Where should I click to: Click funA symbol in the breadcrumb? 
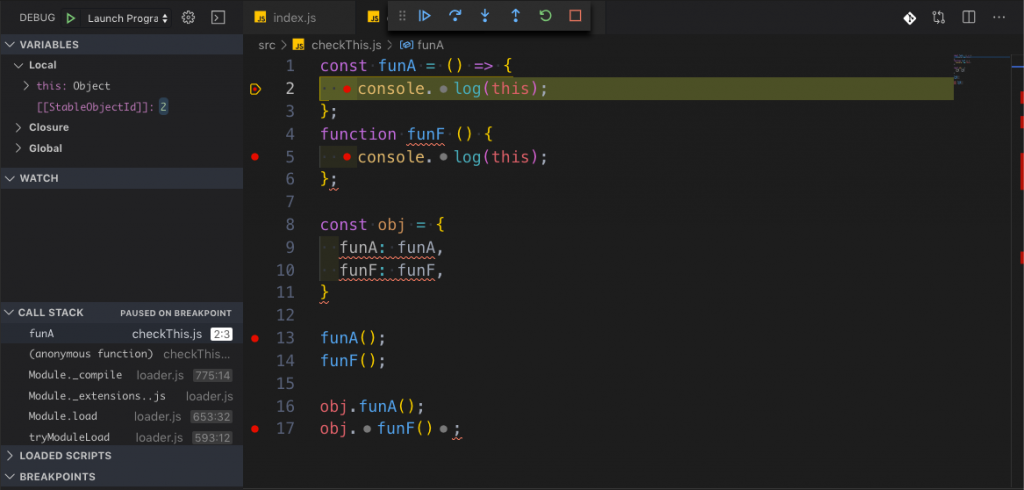430,44
